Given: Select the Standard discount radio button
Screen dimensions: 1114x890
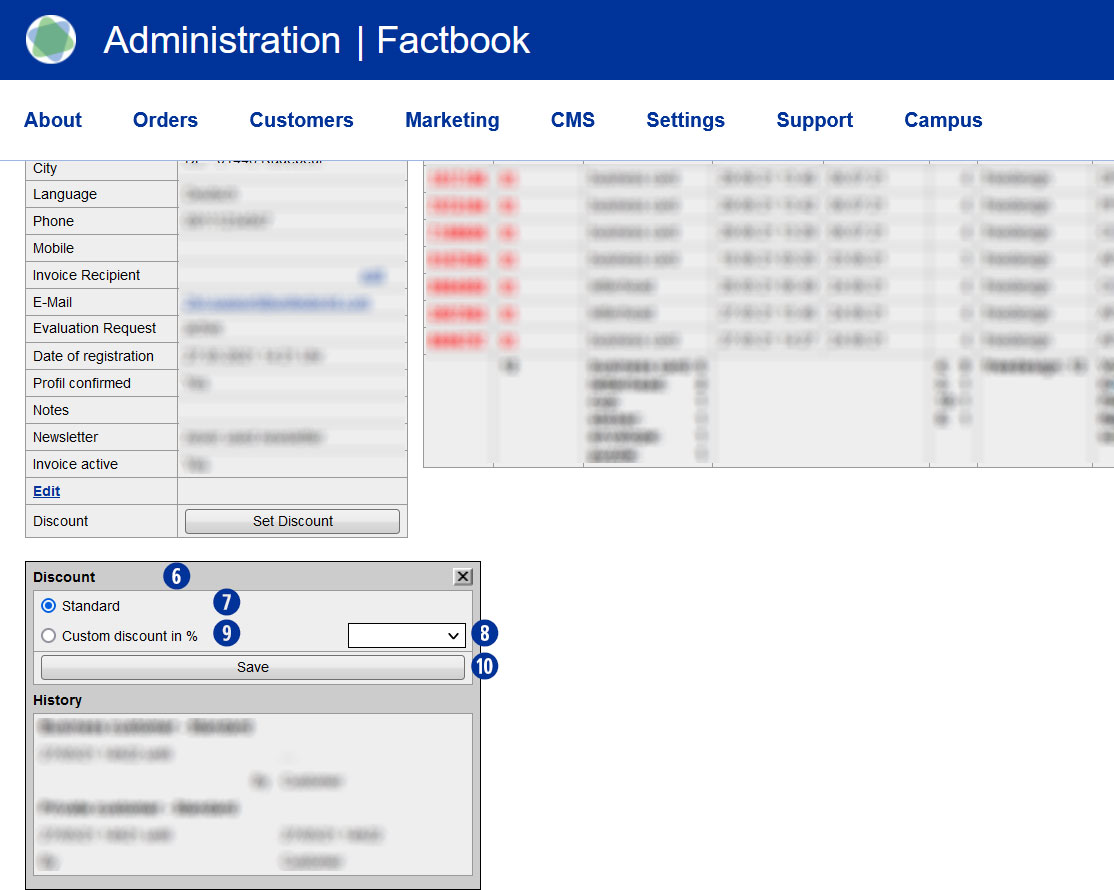Looking at the screenshot, I should (x=49, y=606).
